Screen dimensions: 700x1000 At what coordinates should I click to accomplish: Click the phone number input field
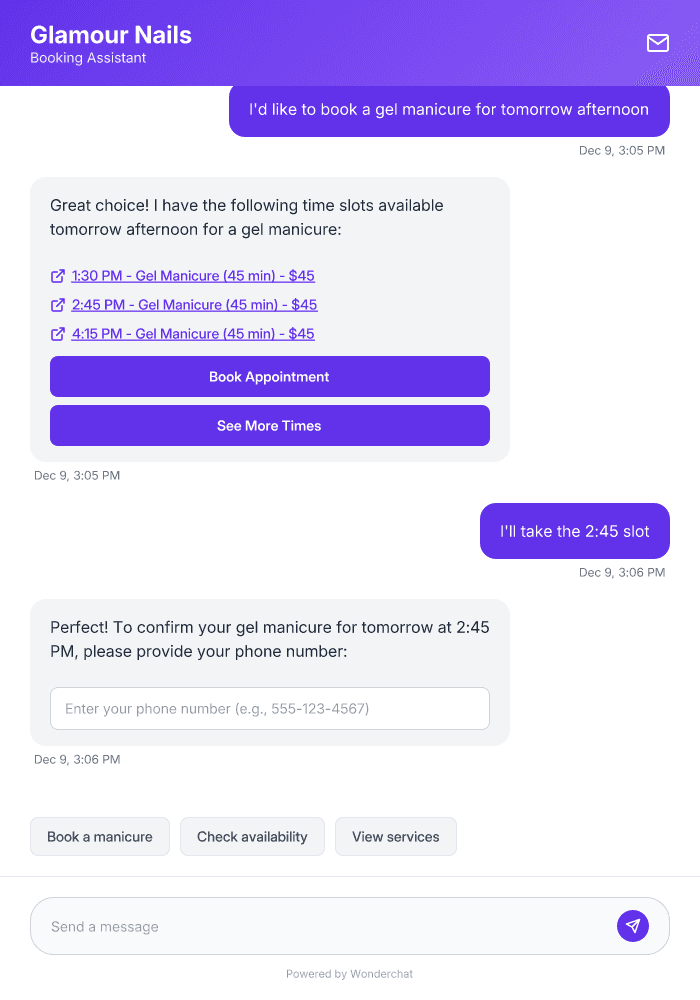(270, 708)
